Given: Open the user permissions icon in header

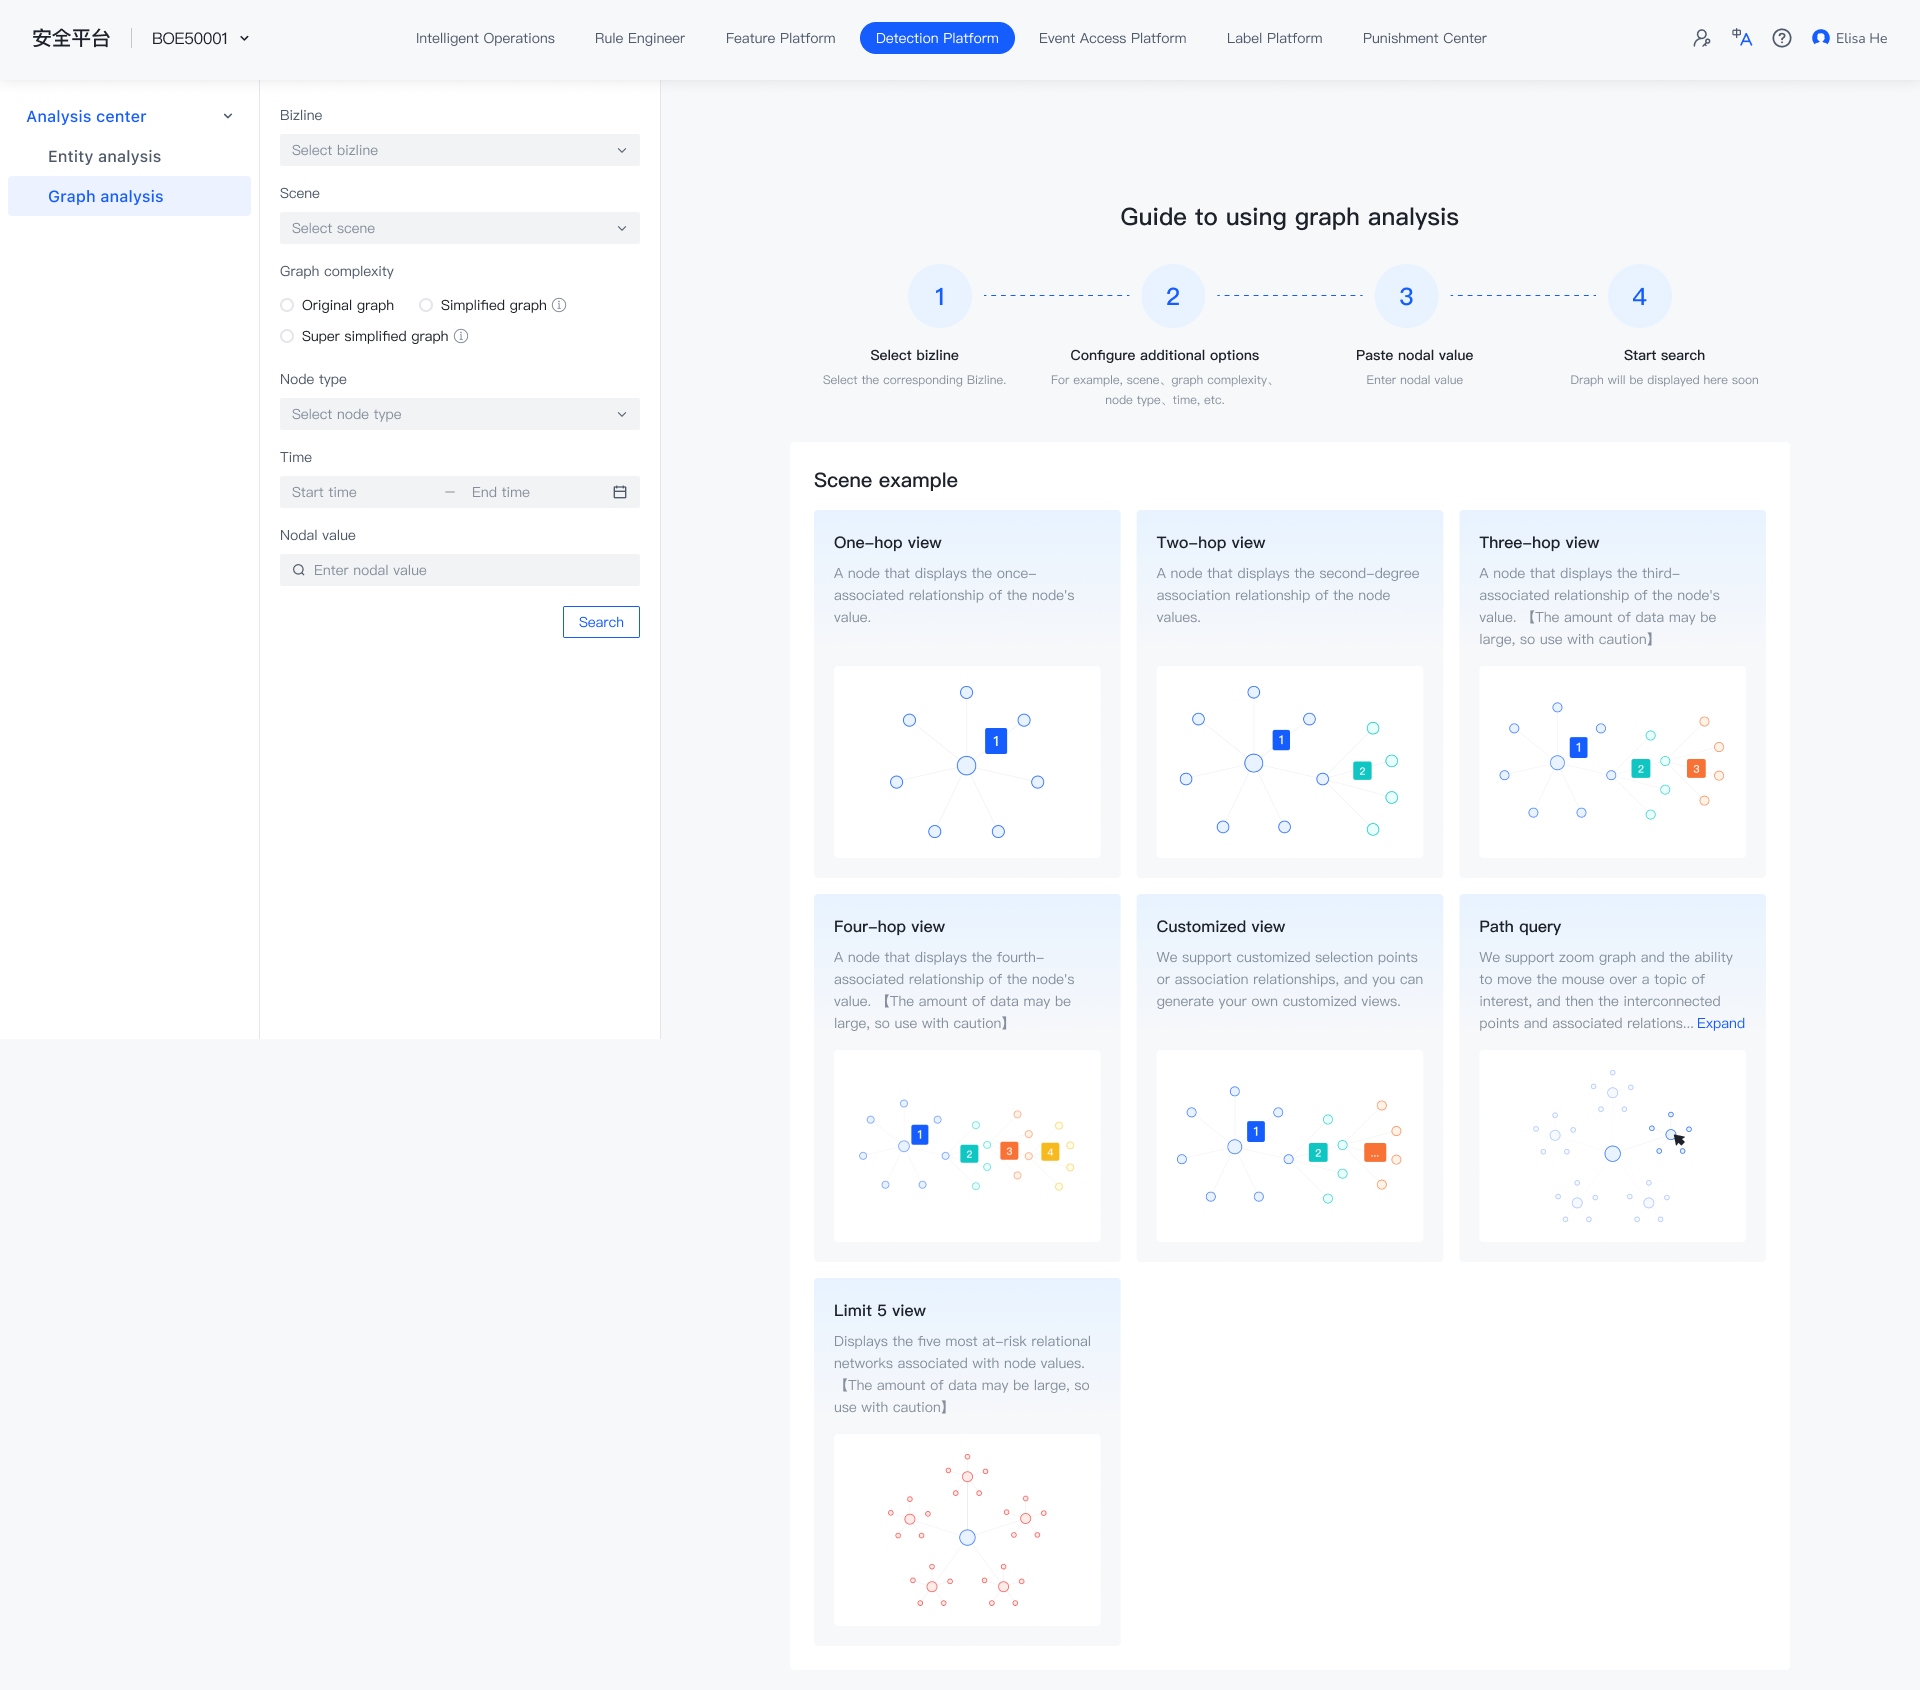Looking at the screenshot, I should tap(1701, 38).
